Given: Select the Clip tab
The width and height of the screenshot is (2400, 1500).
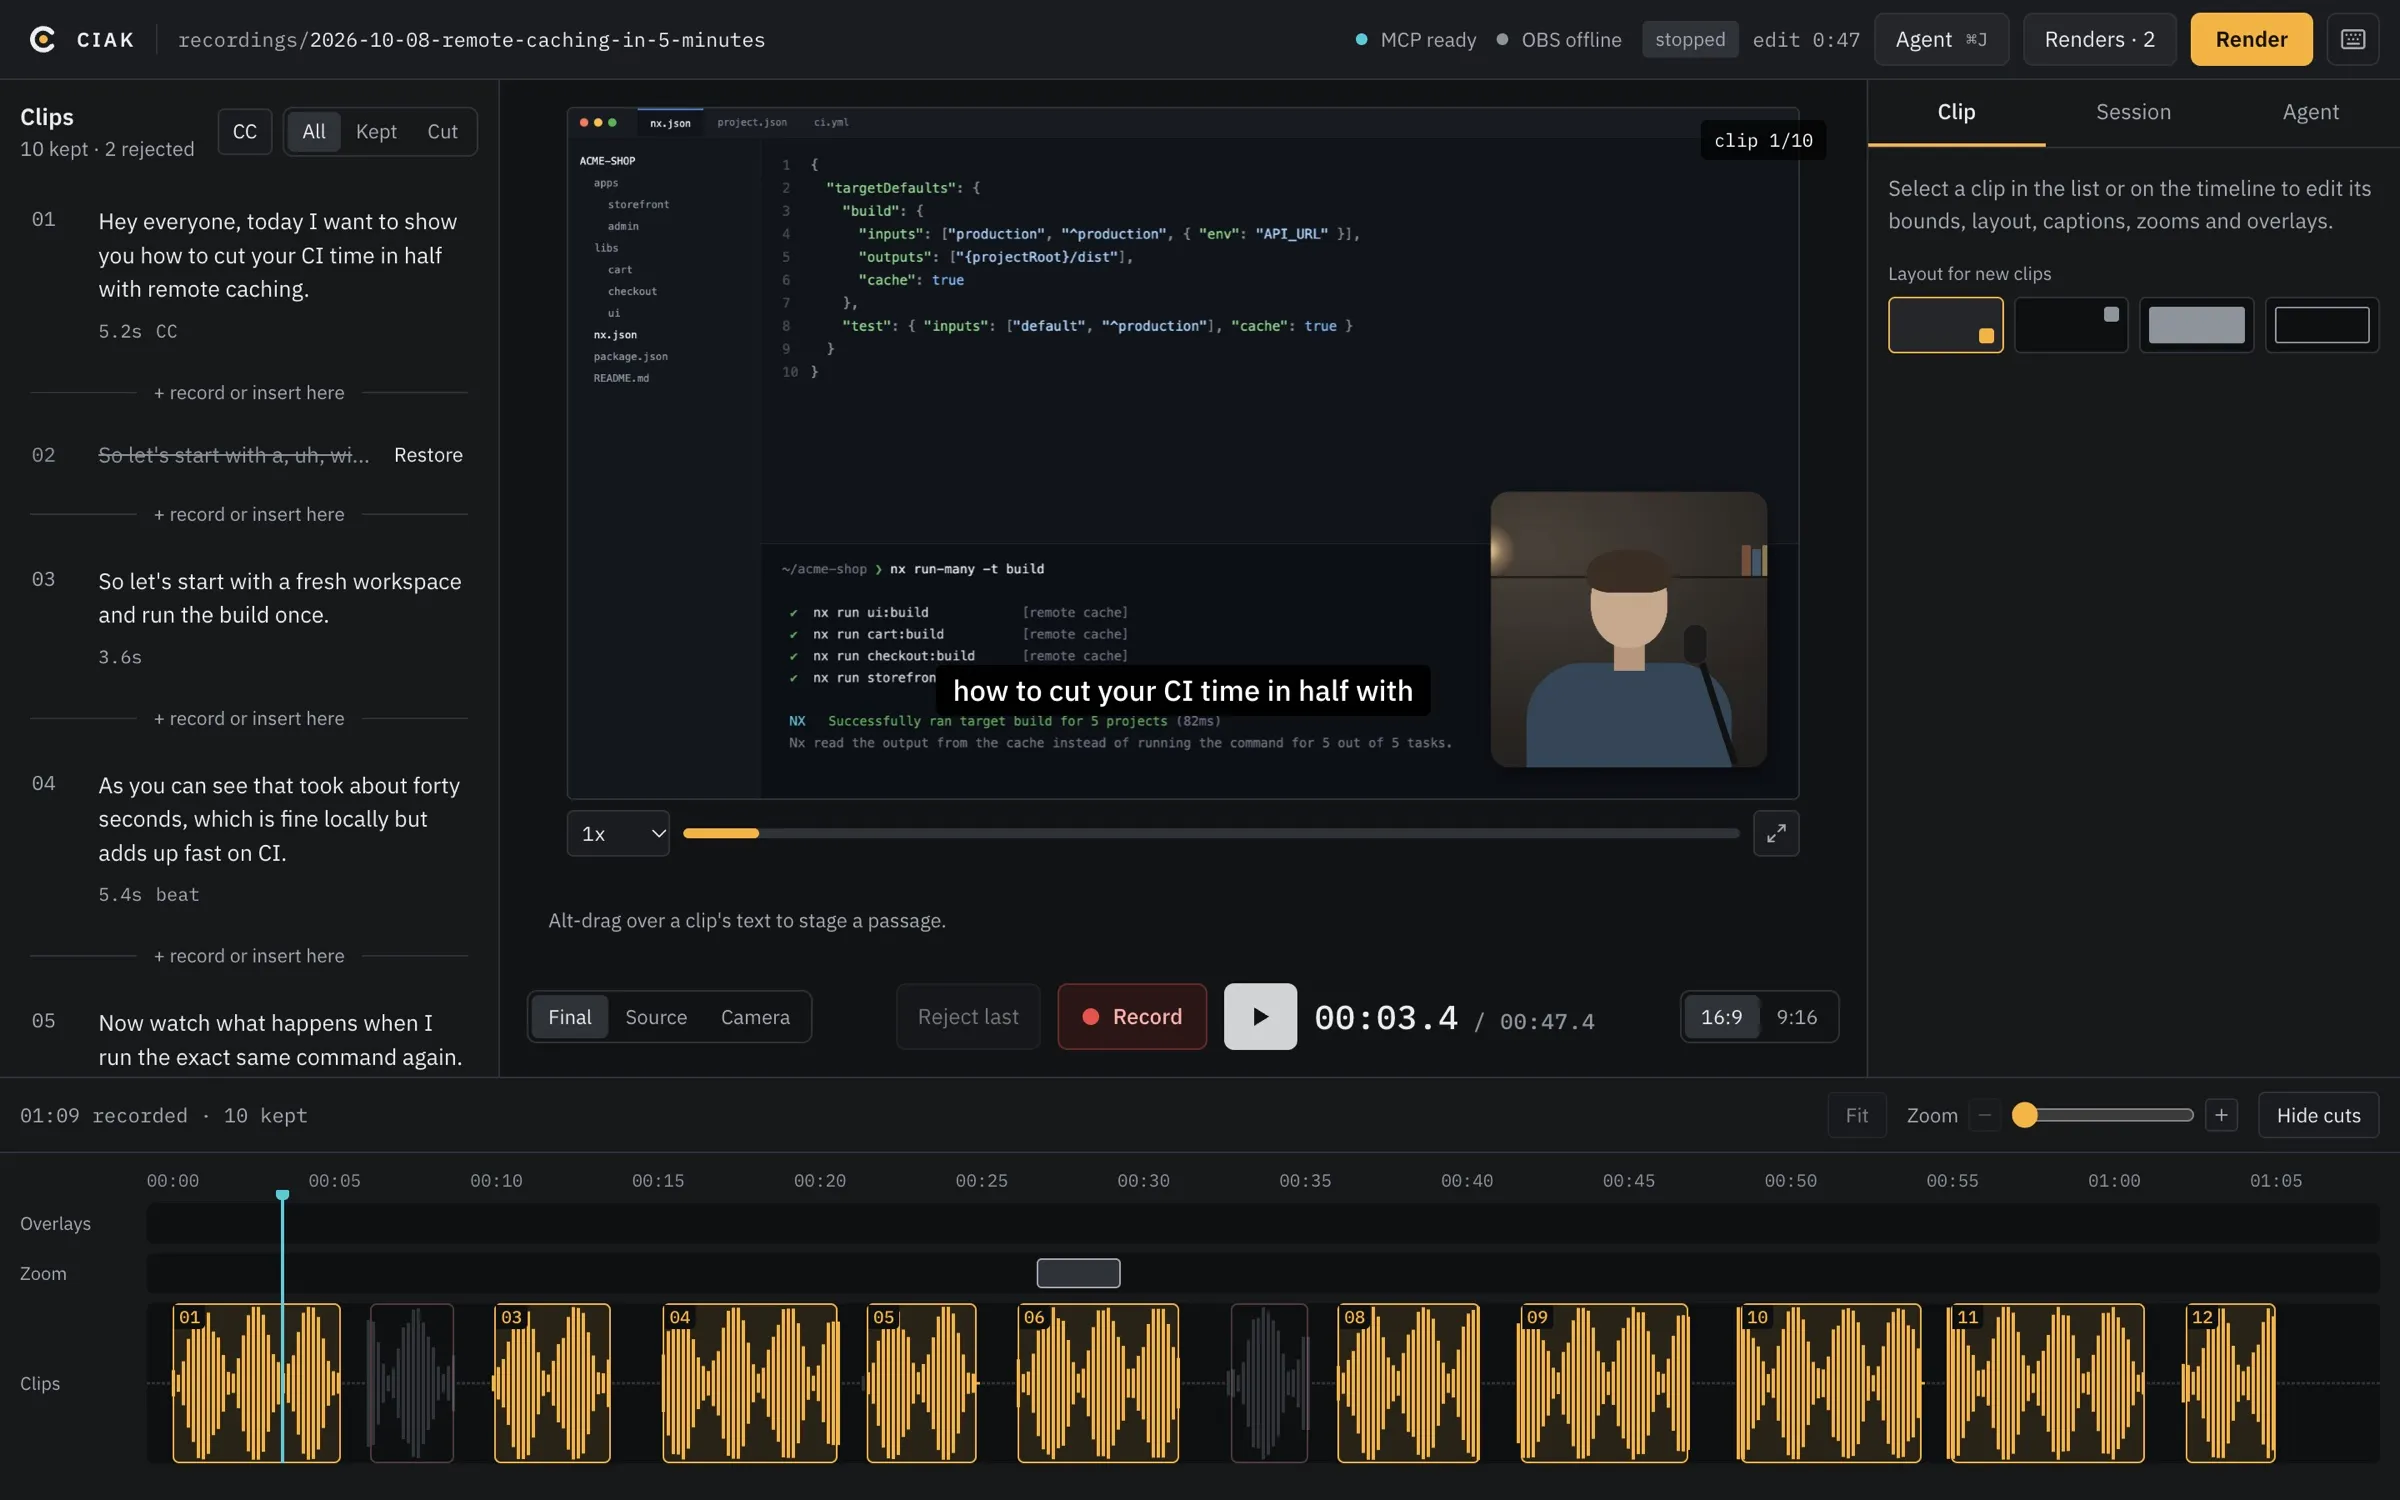Looking at the screenshot, I should 1956,112.
